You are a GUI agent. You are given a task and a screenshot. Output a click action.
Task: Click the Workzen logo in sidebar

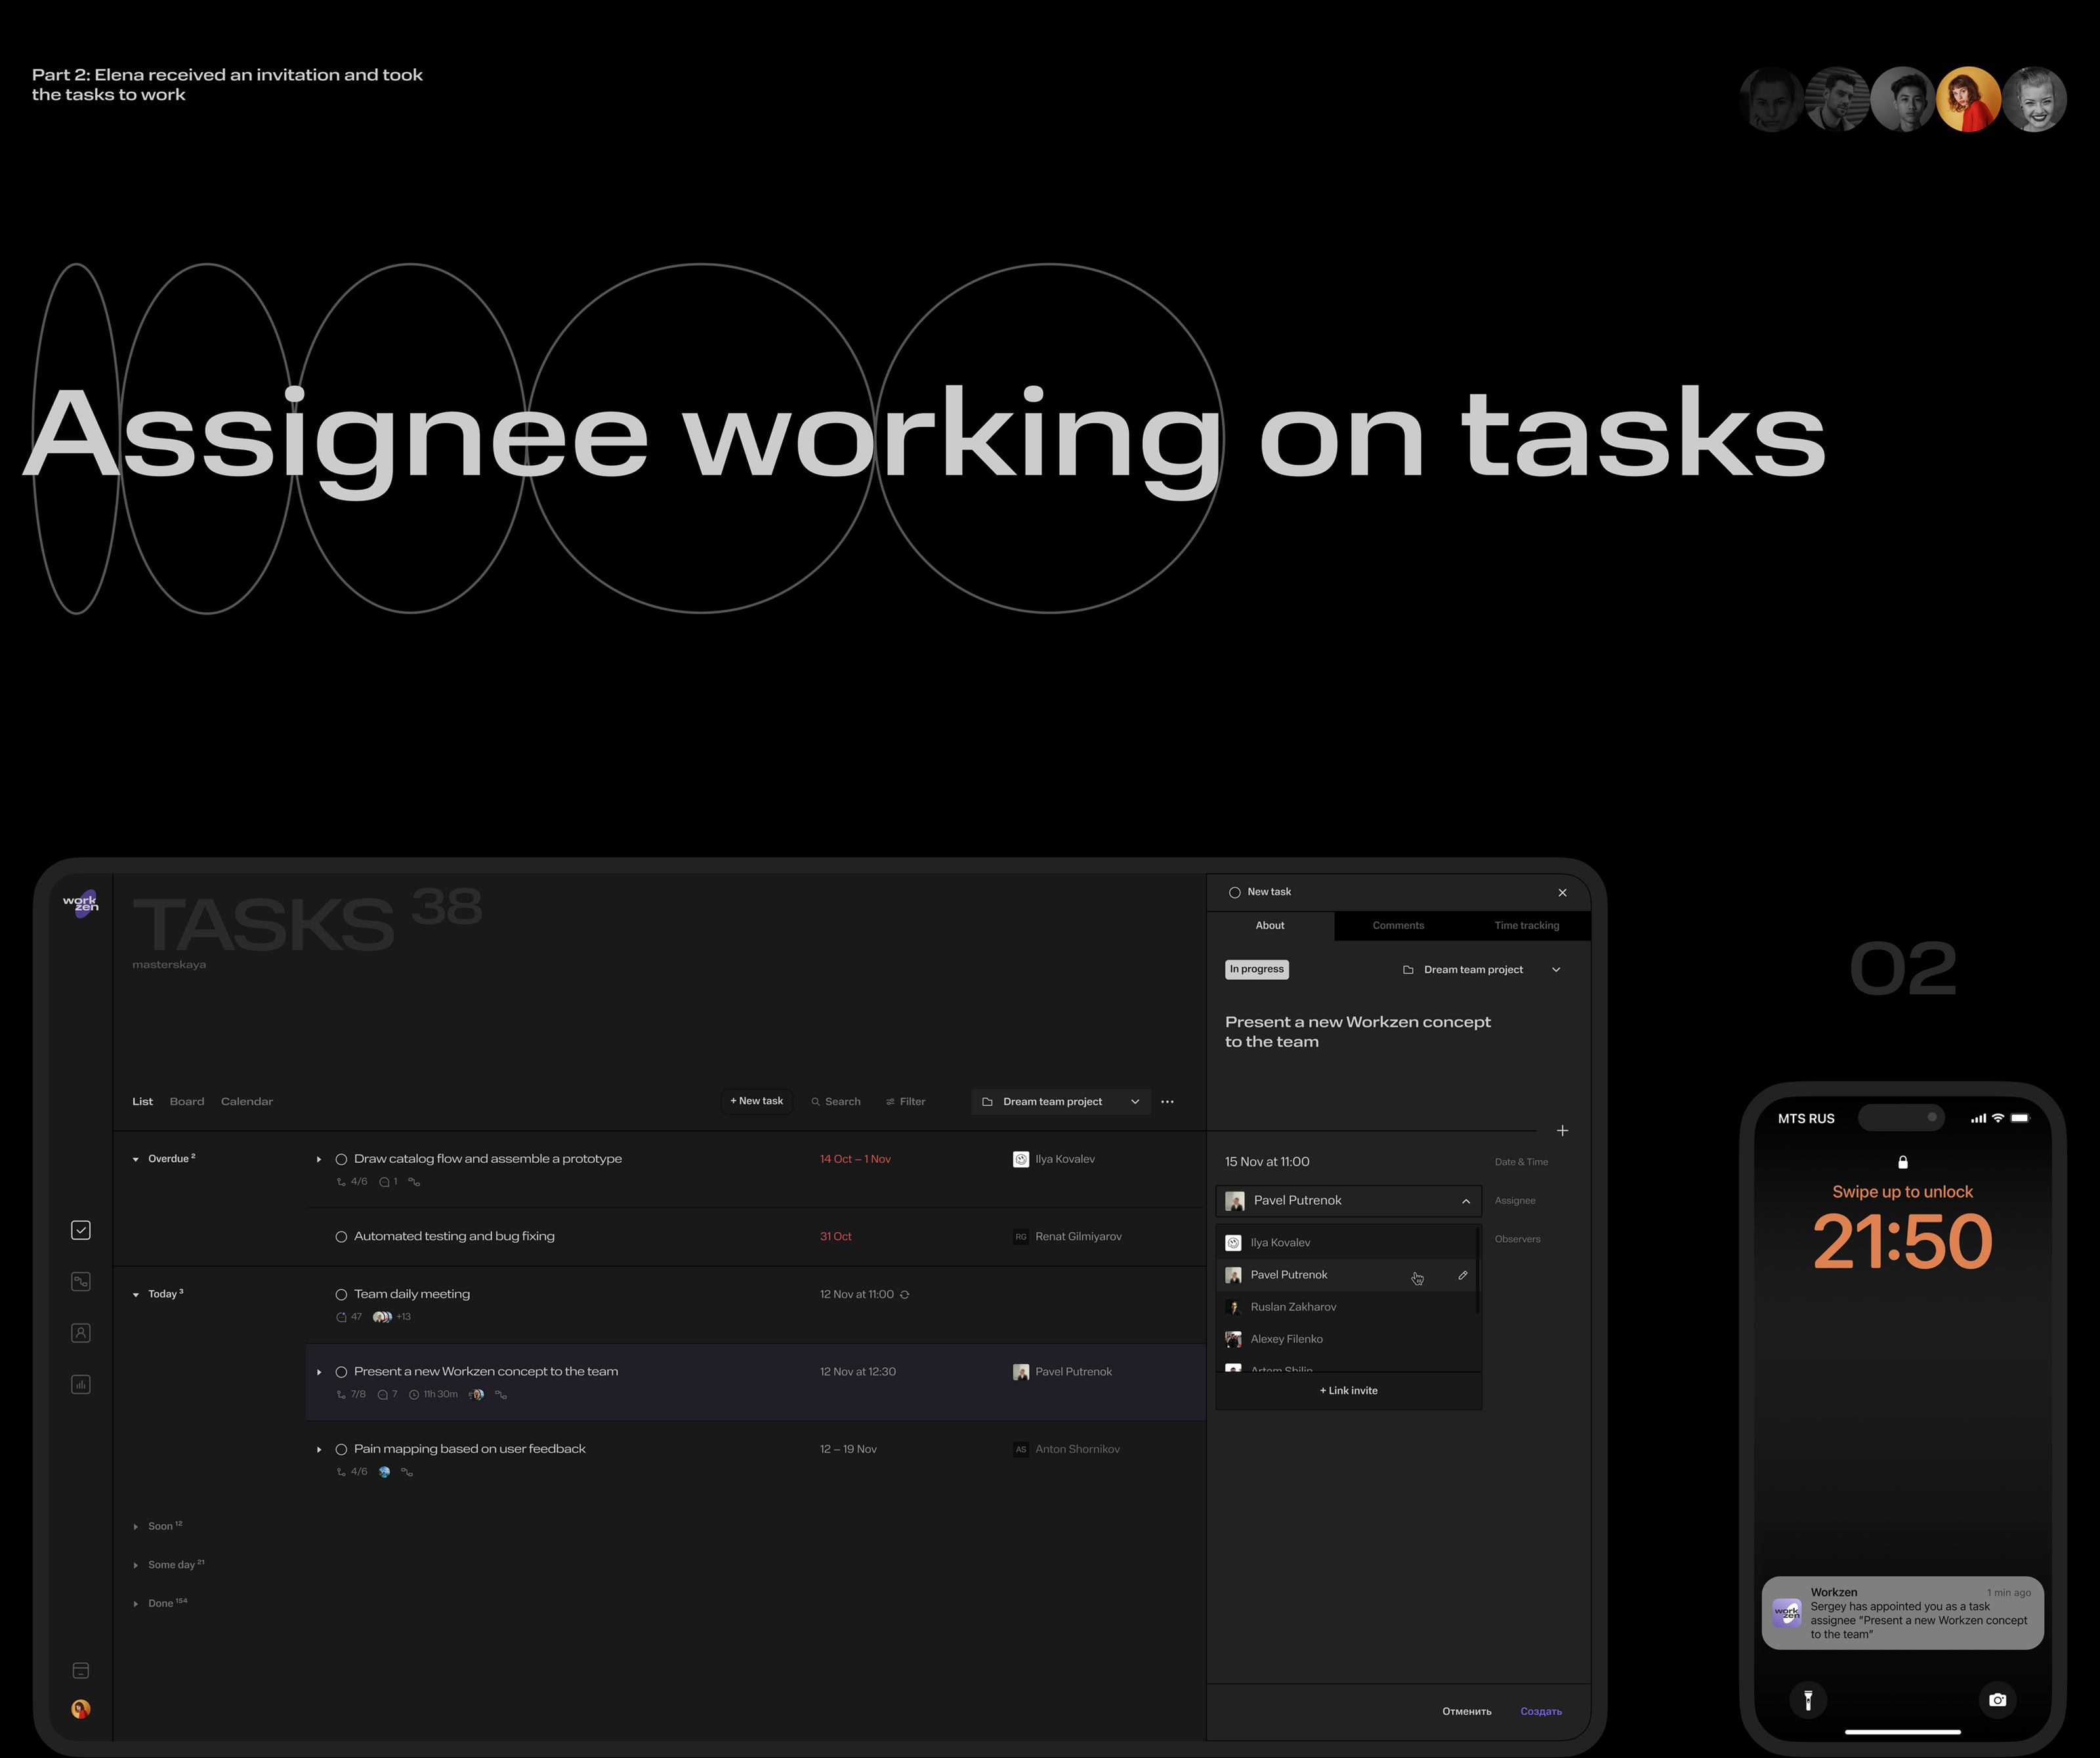click(x=81, y=904)
